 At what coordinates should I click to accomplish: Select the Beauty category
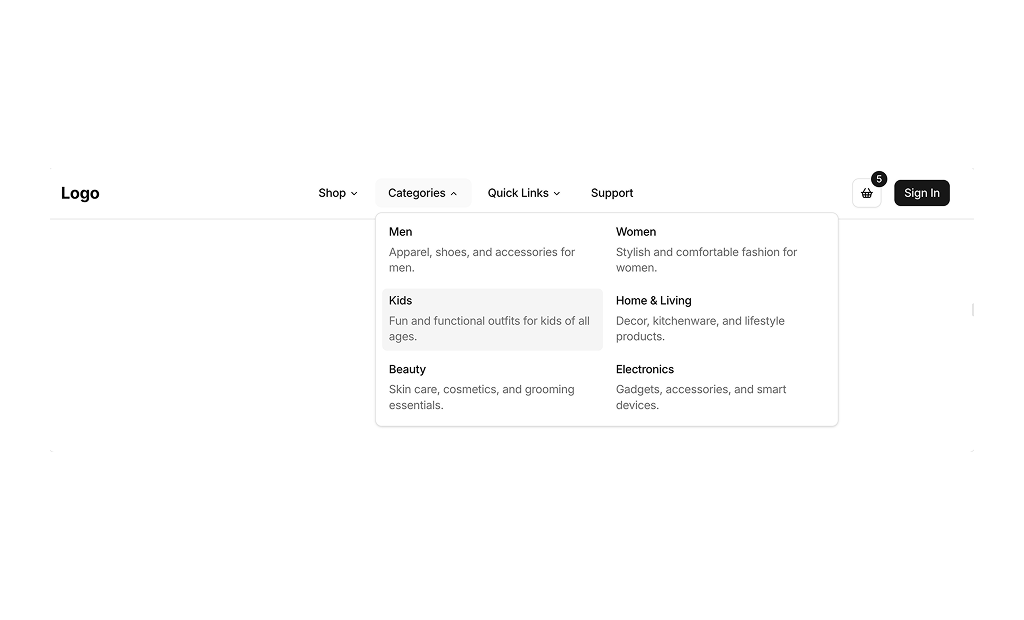click(407, 369)
